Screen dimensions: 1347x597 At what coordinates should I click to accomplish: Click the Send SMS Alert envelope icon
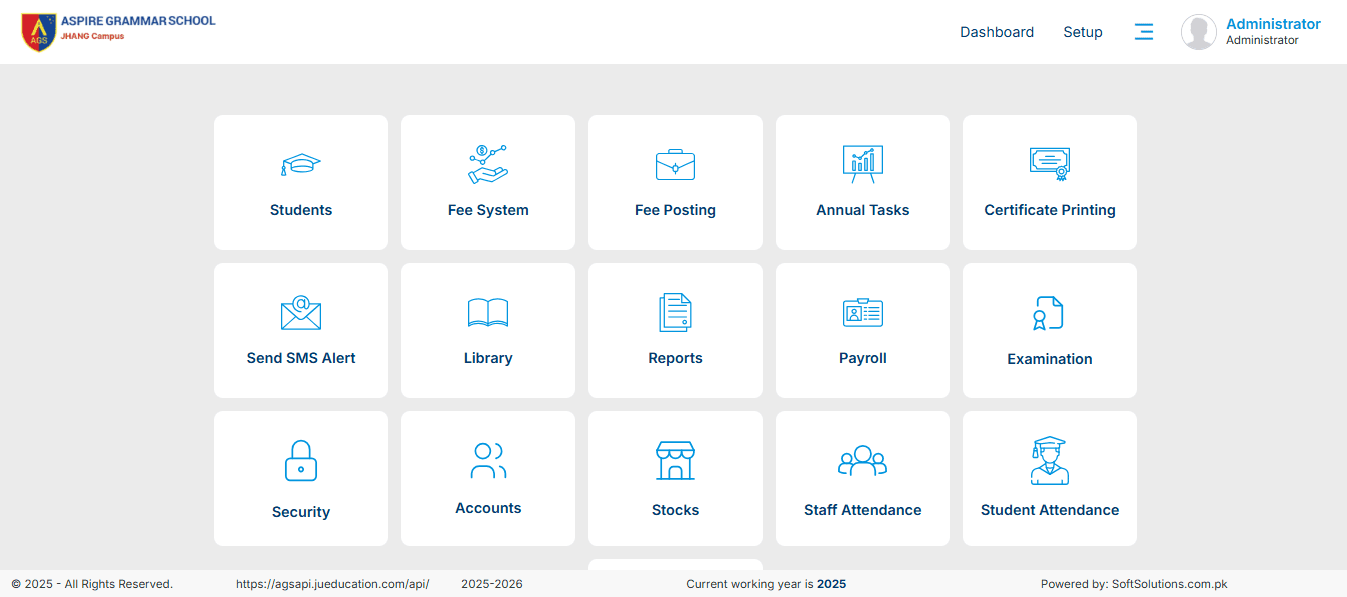300,313
